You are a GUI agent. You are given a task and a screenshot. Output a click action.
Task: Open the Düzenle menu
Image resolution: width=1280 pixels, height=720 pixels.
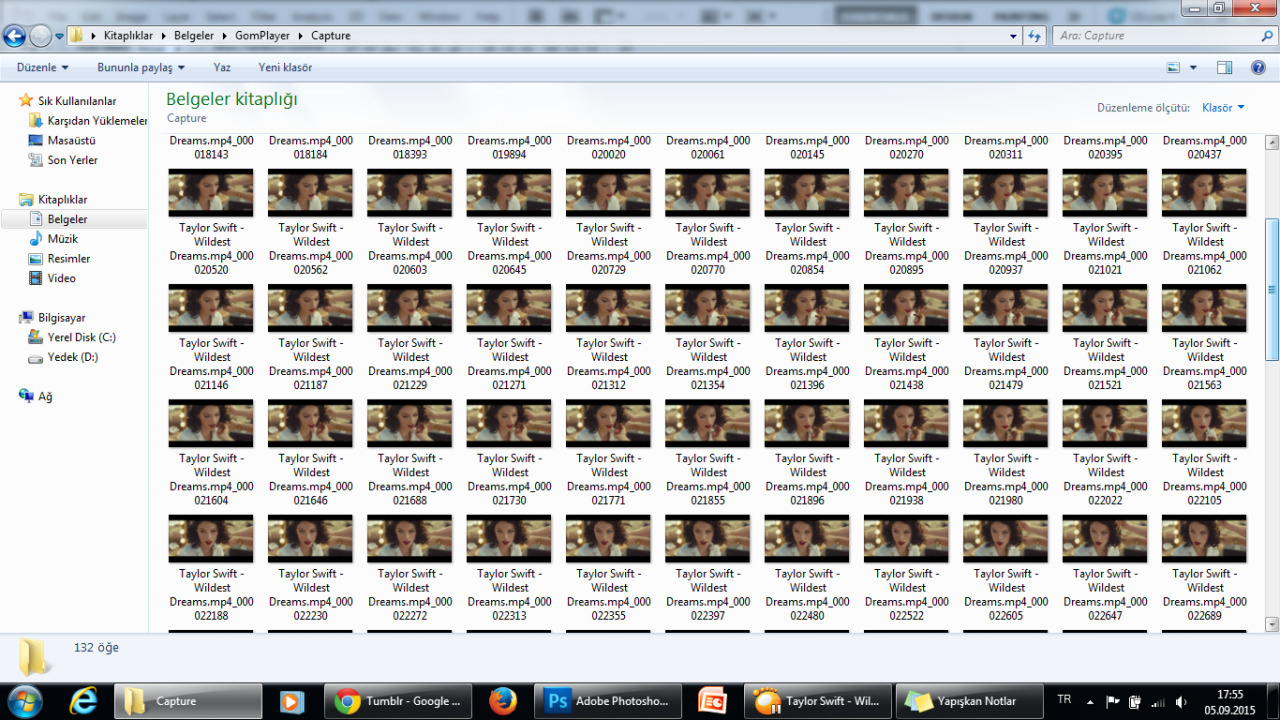[42, 68]
